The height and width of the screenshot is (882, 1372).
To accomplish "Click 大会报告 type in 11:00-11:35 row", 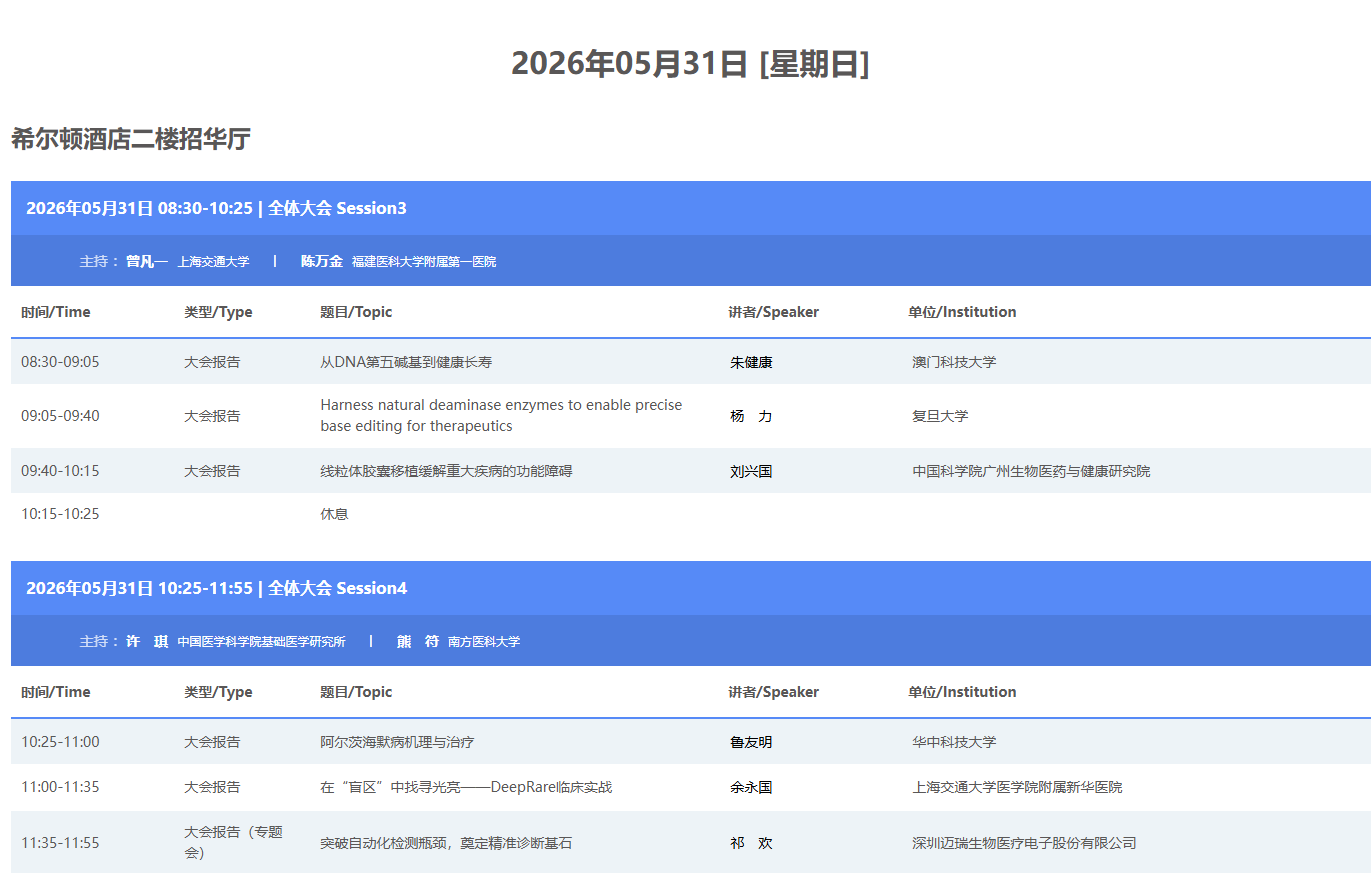I will point(212,787).
